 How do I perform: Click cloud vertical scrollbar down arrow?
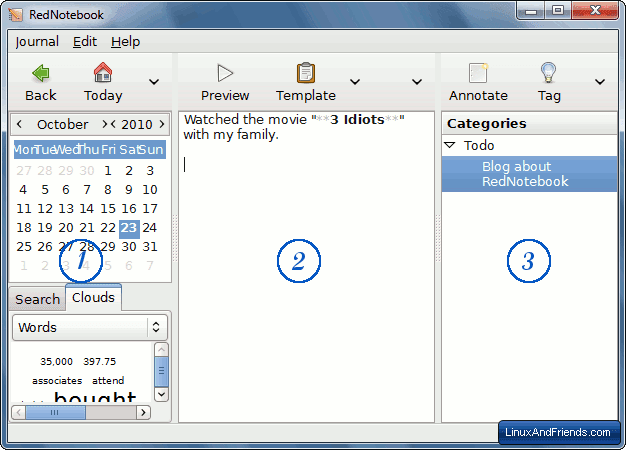(x=161, y=394)
